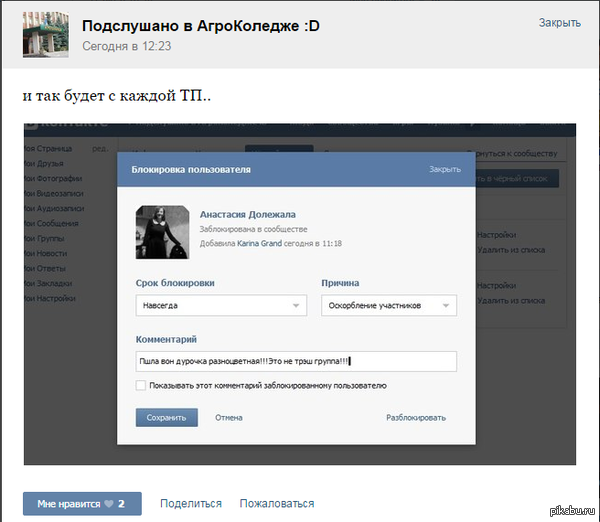Close the post viewer with top Закрыть
The width and height of the screenshot is (600, 522).
click(560, 23)
